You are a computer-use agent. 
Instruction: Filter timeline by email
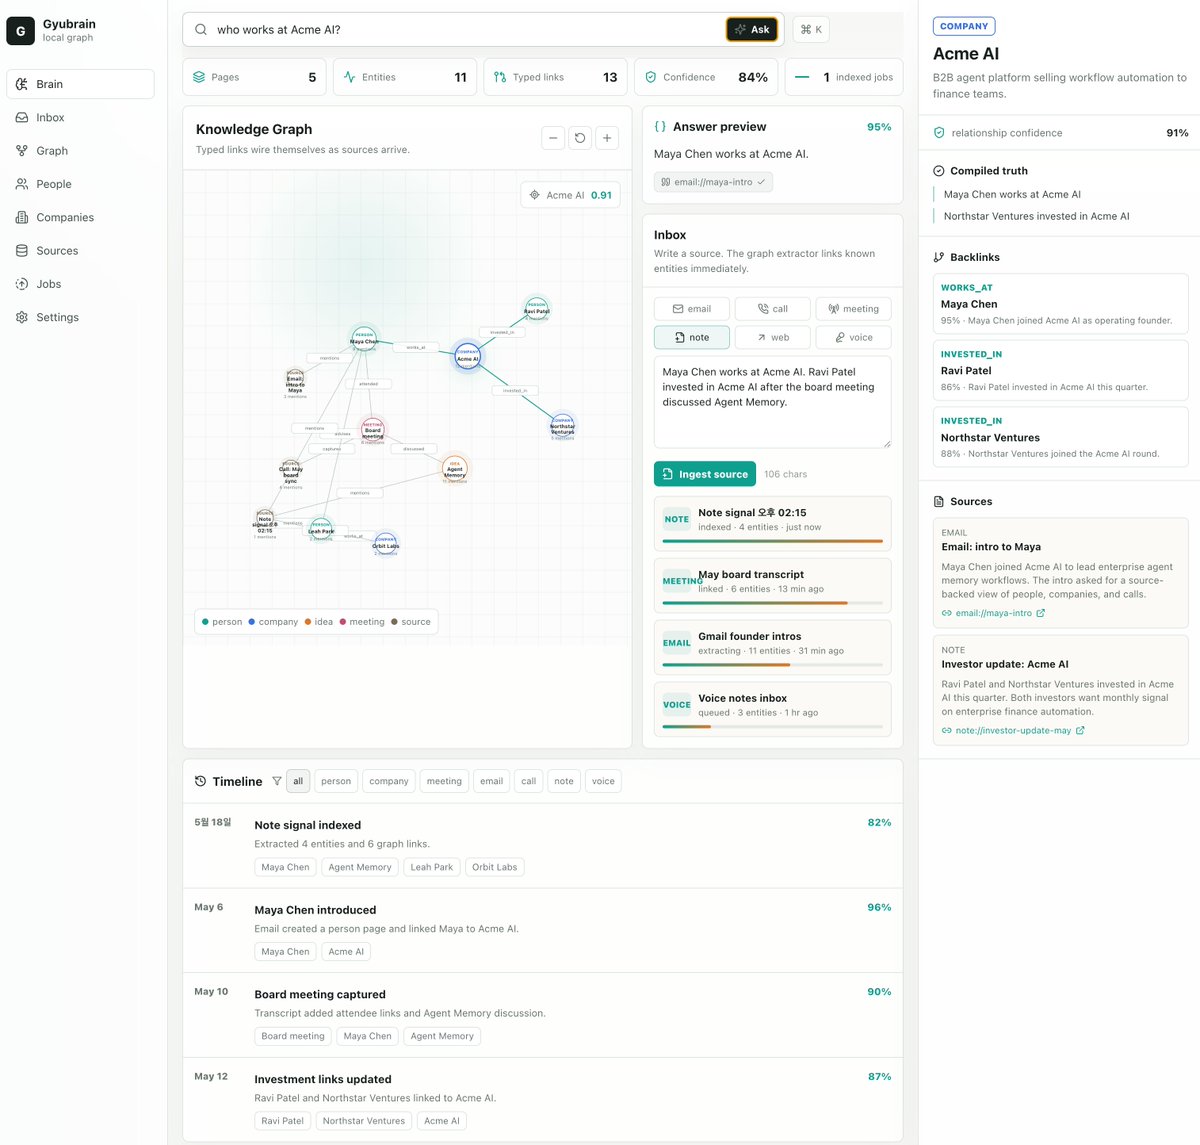(492, 781)
